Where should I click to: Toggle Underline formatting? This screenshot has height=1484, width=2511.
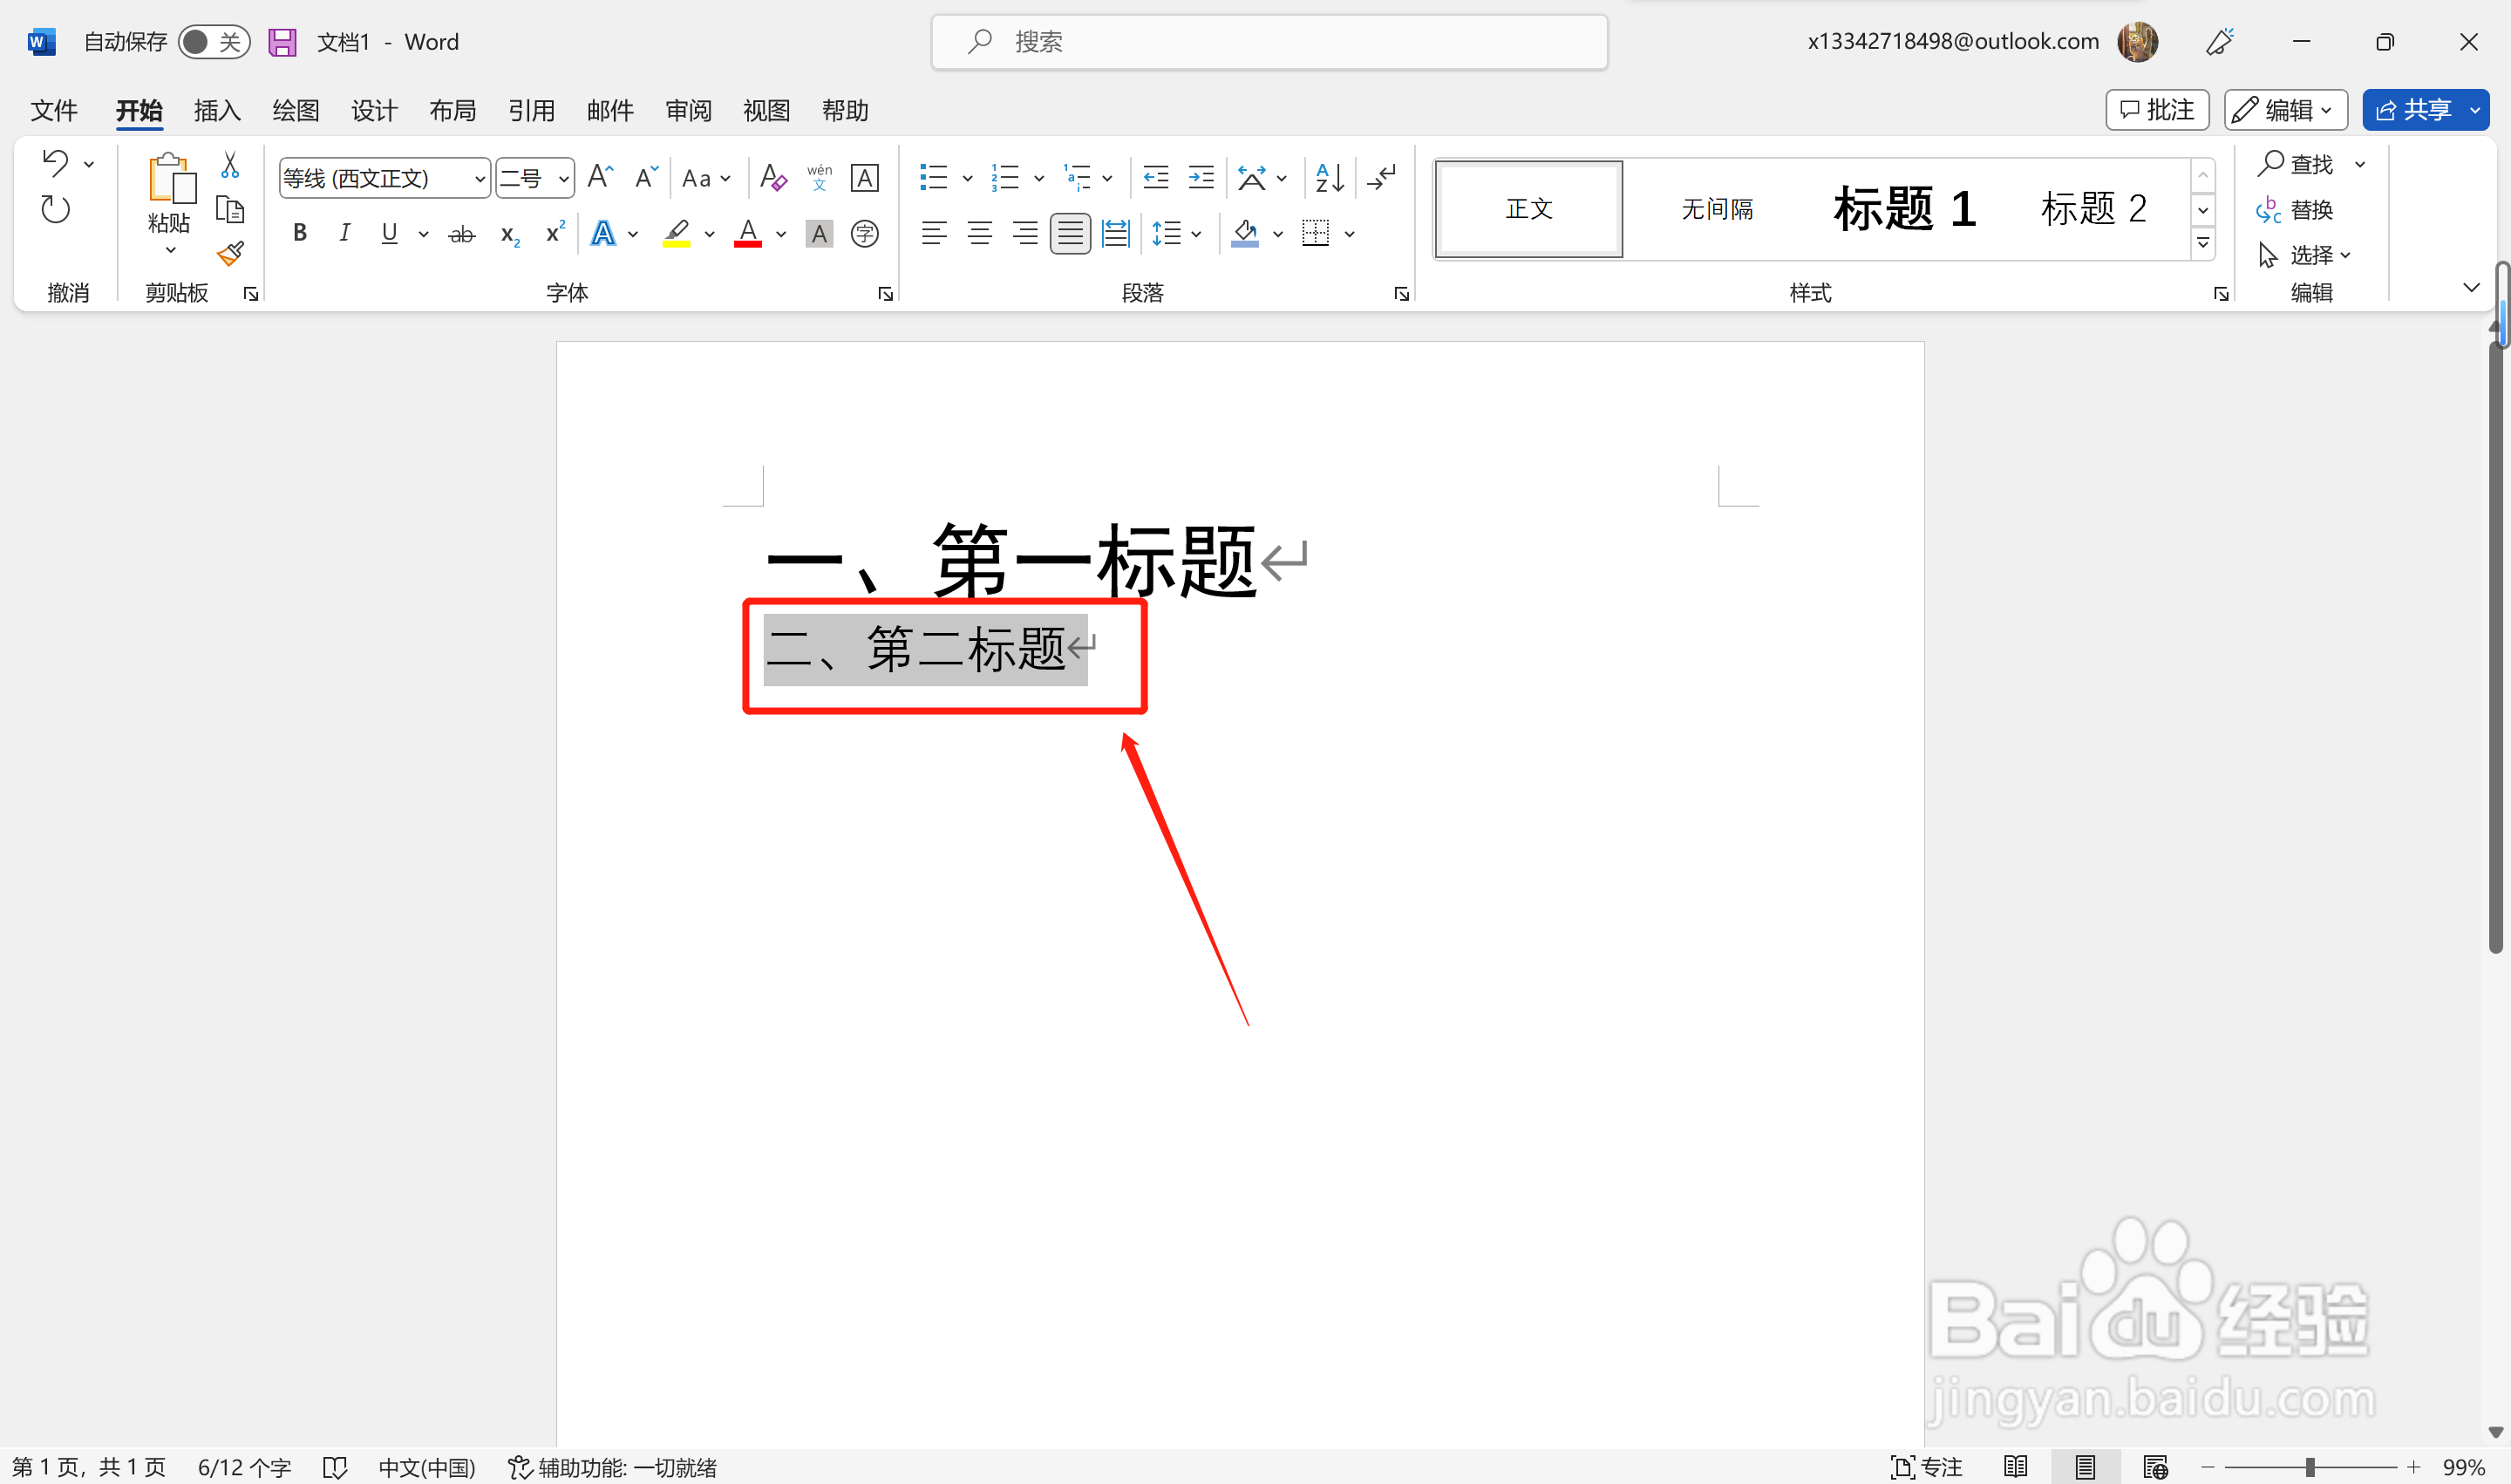click(x=389, y=234)
